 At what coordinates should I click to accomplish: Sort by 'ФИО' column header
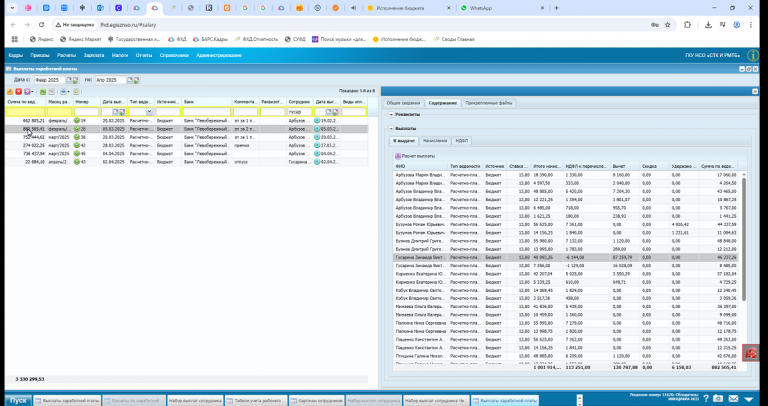point(421,167)
